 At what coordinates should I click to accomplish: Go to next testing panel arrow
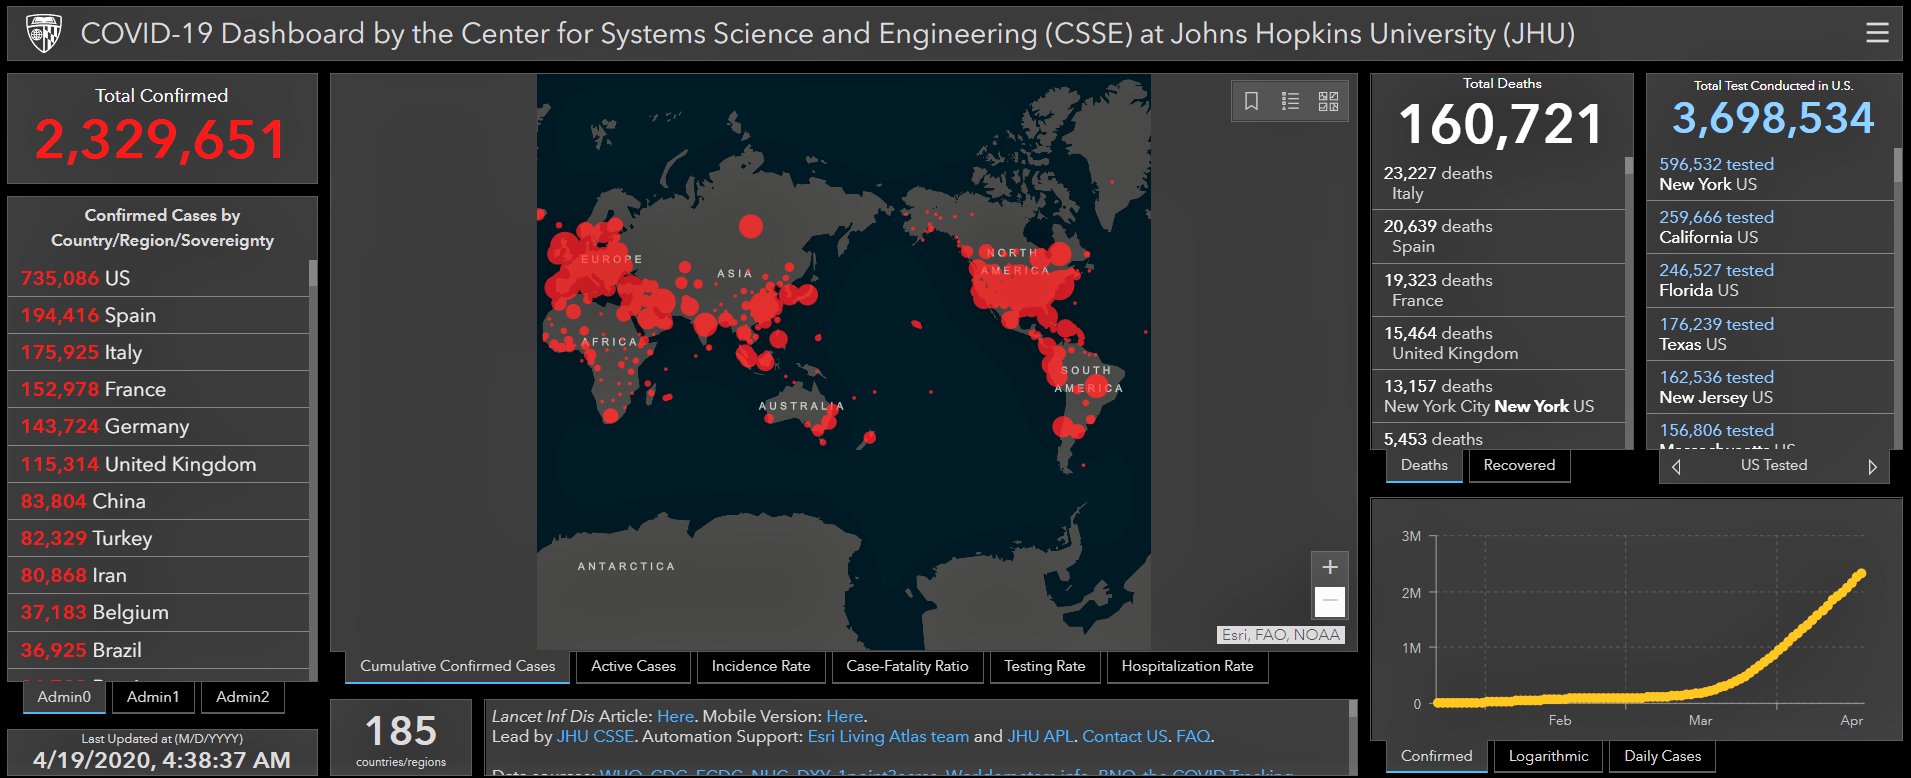pos(1872,466)
